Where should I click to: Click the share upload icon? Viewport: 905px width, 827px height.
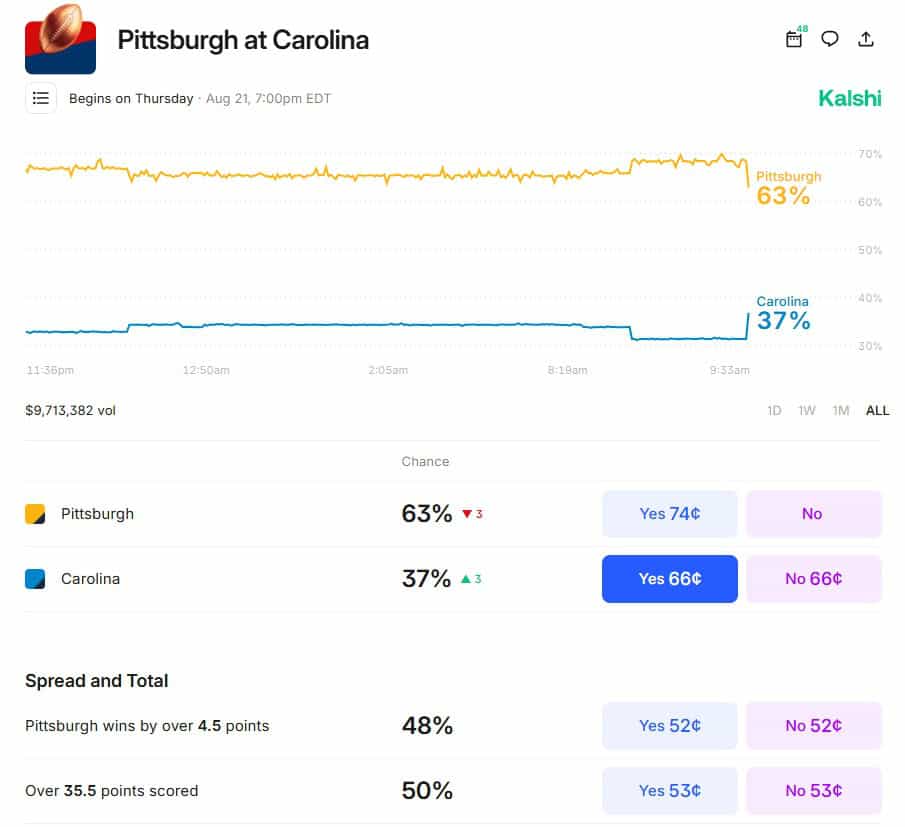pyautogui.click(x=866, y=39)
